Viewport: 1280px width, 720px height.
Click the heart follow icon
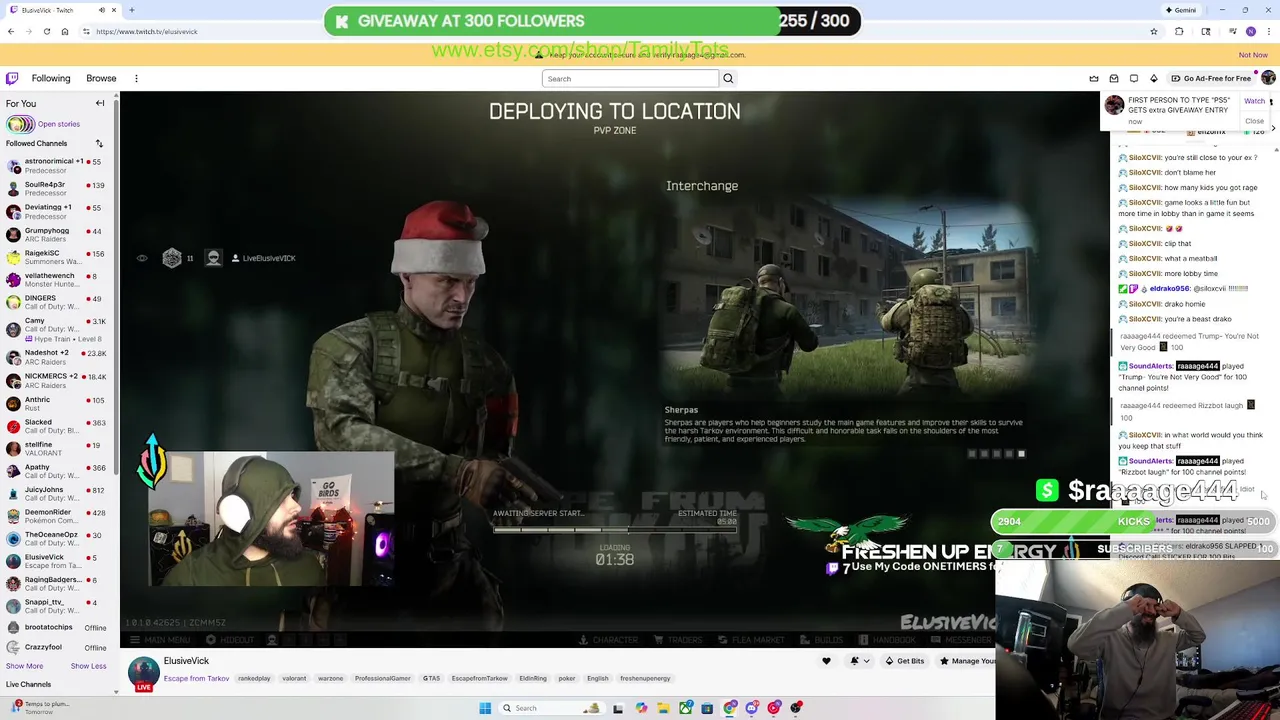tap(826, 661)
